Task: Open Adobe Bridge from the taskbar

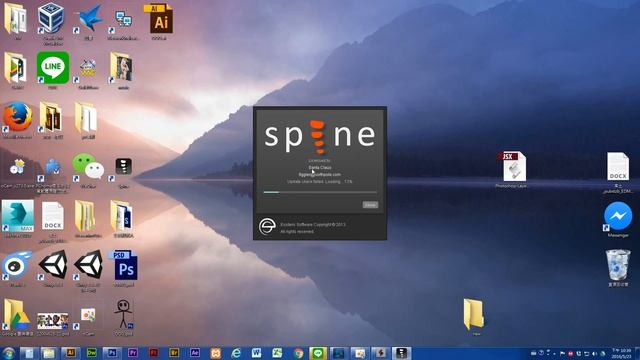Action: coord(174,353)
